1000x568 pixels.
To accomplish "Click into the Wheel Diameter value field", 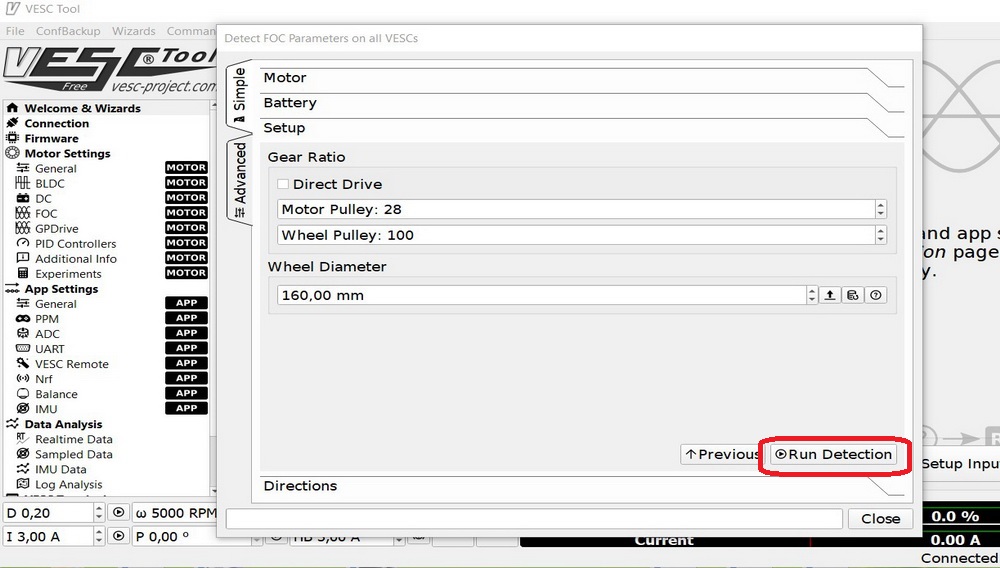I will point(540,296).
